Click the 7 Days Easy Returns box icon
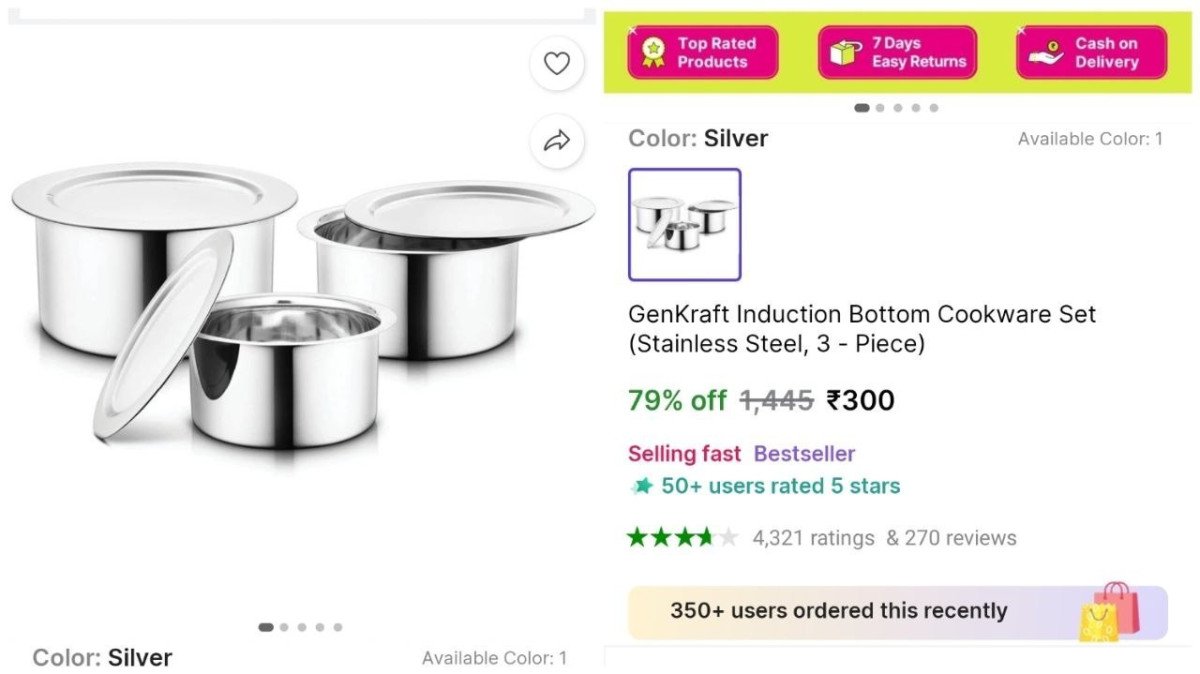 843,52
